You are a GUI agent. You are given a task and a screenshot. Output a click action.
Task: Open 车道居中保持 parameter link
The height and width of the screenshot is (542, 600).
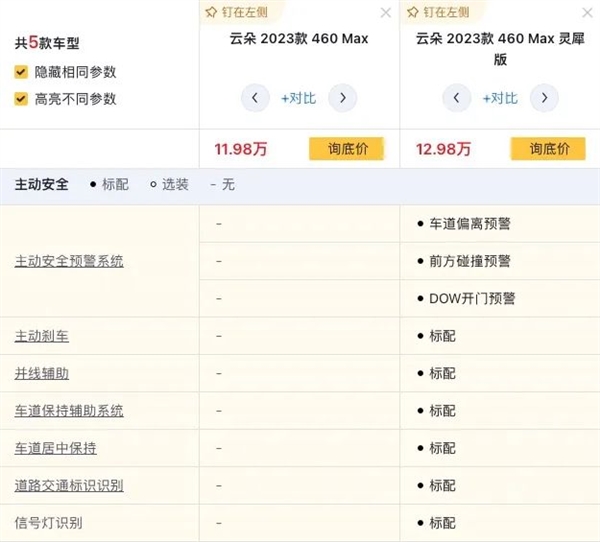(56, 448)
